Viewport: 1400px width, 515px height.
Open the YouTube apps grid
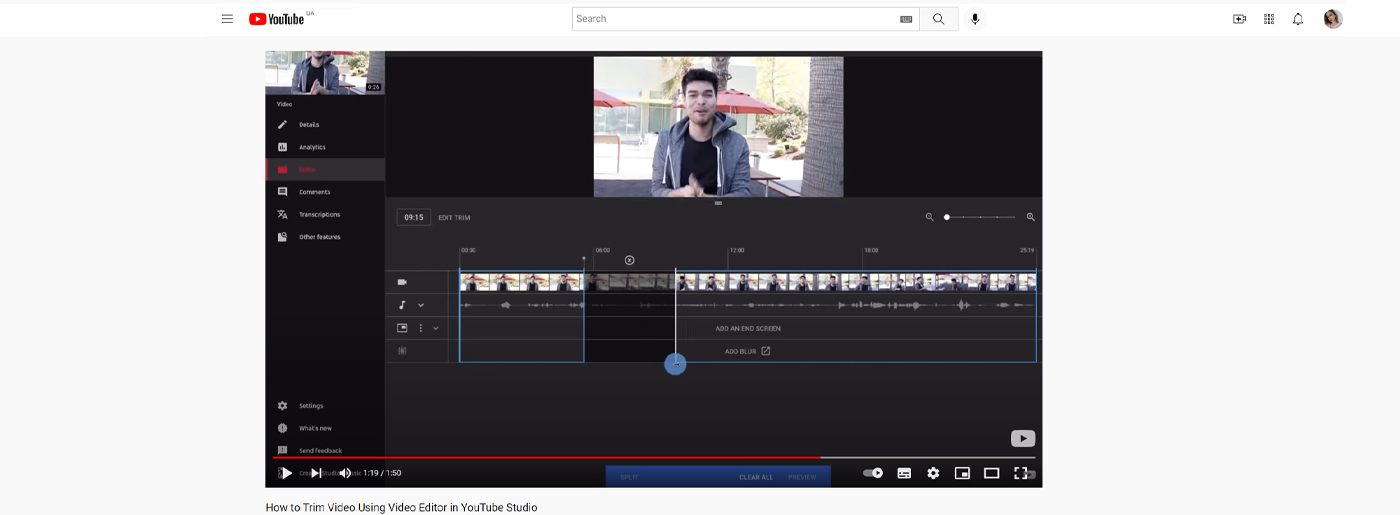coord(1269,19)
